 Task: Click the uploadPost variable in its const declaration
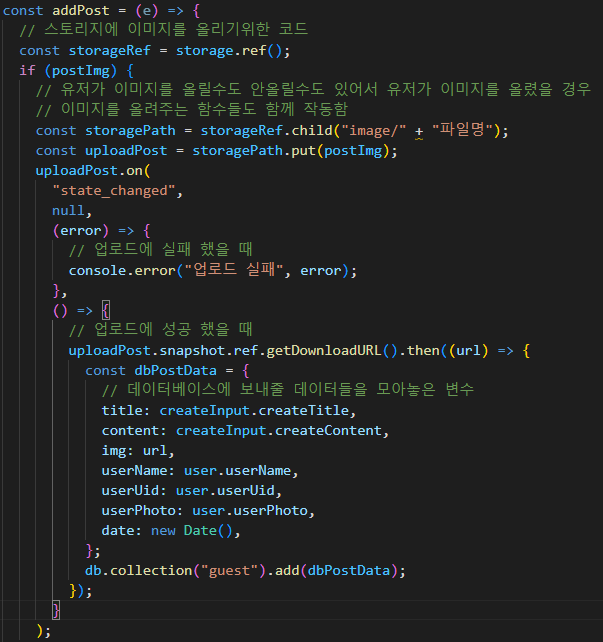click(x=126, y=151)
